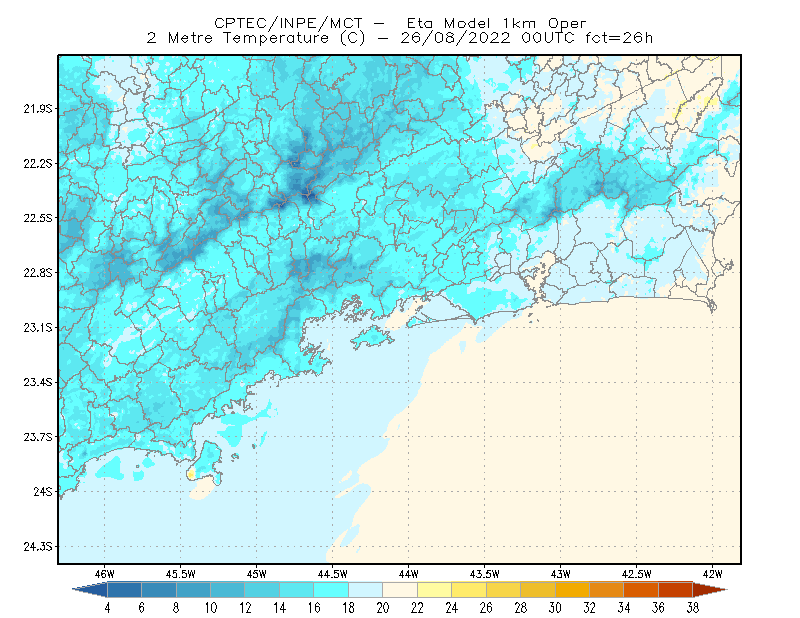This screenshot has height=618, width=800.
Task: Click the colorbar label 38
Action: pos(692,608)
